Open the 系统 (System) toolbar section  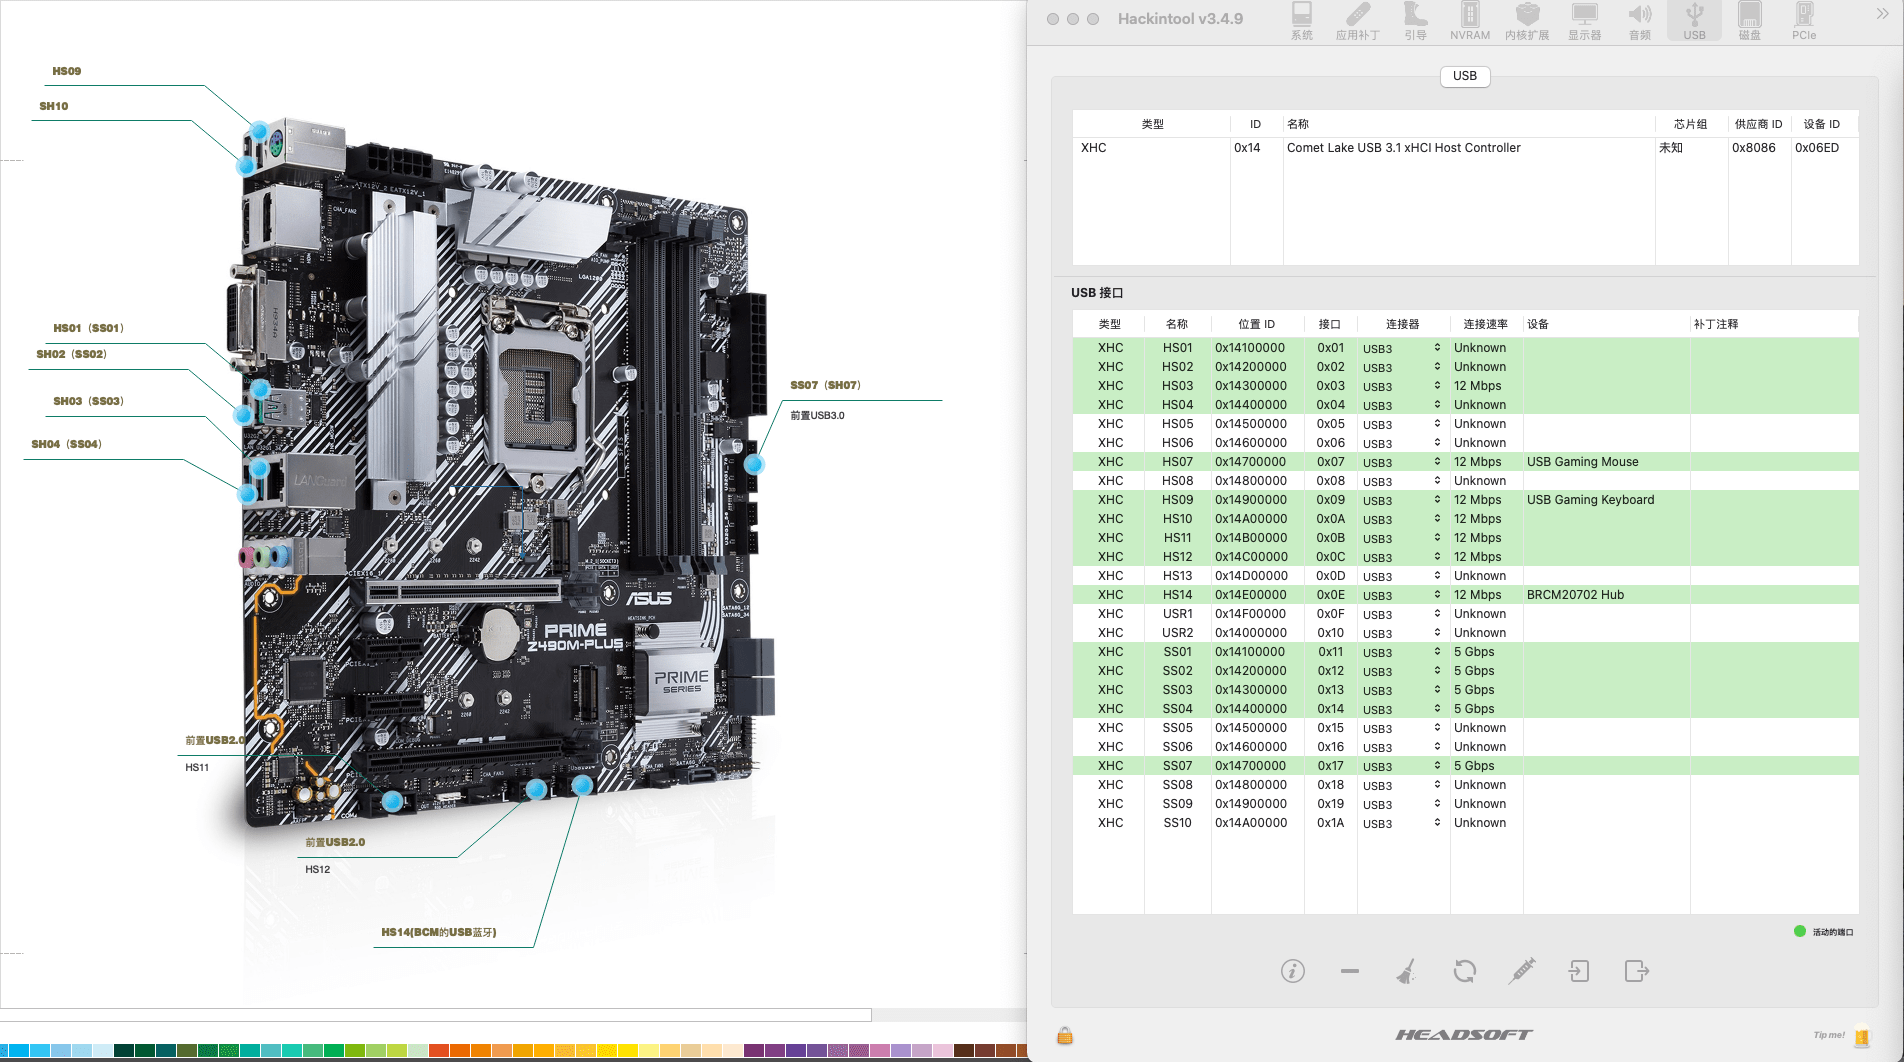click(1301, 21)
